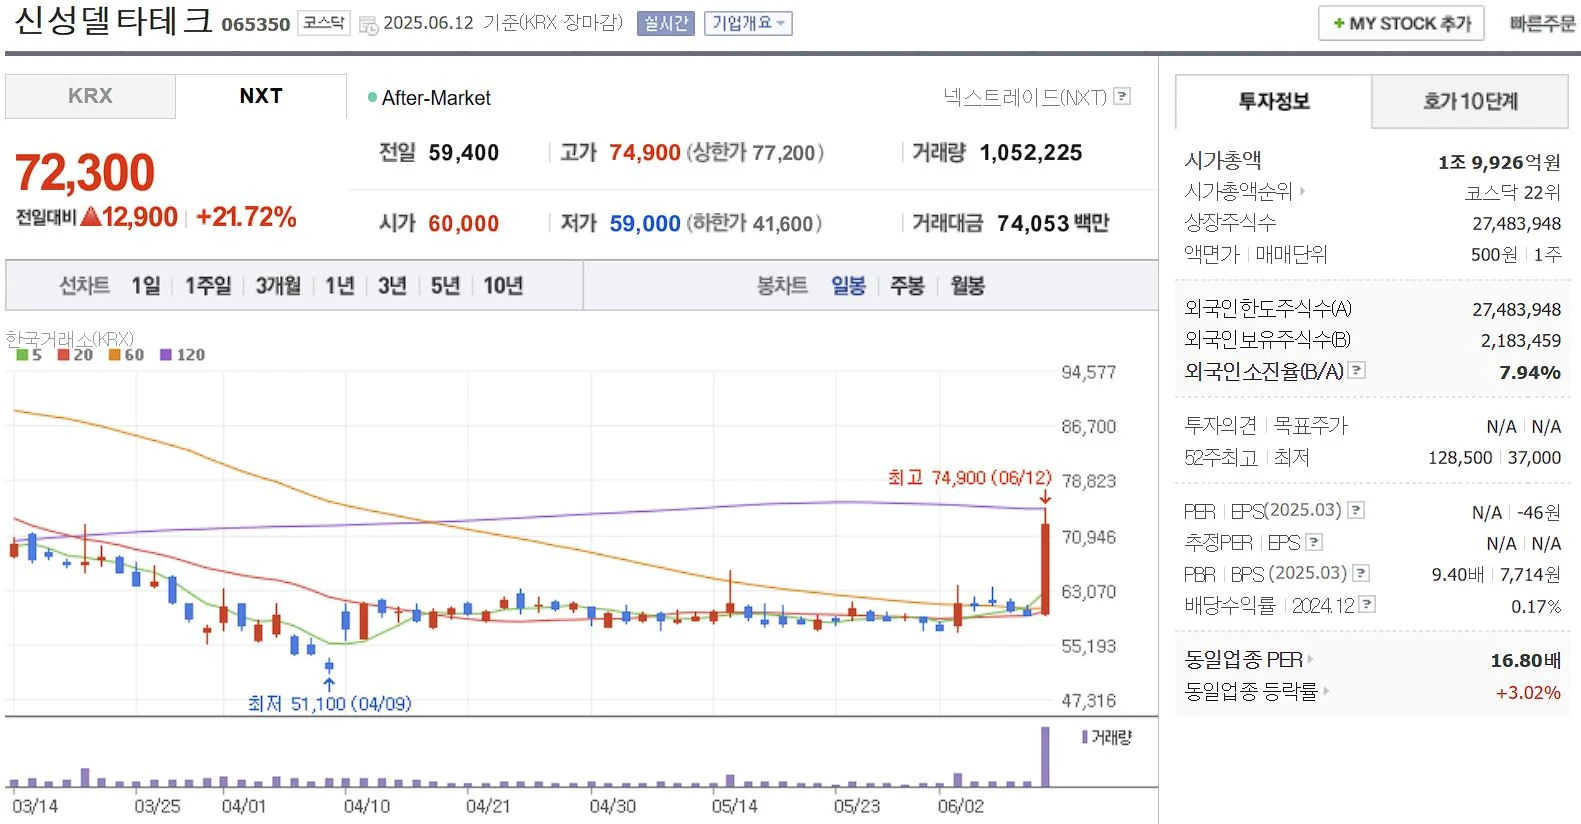Image resolution: width=1581 pixels, height=824 pixels.
Task: Click the current price 72,300
Action: click(x=85, y=173)
